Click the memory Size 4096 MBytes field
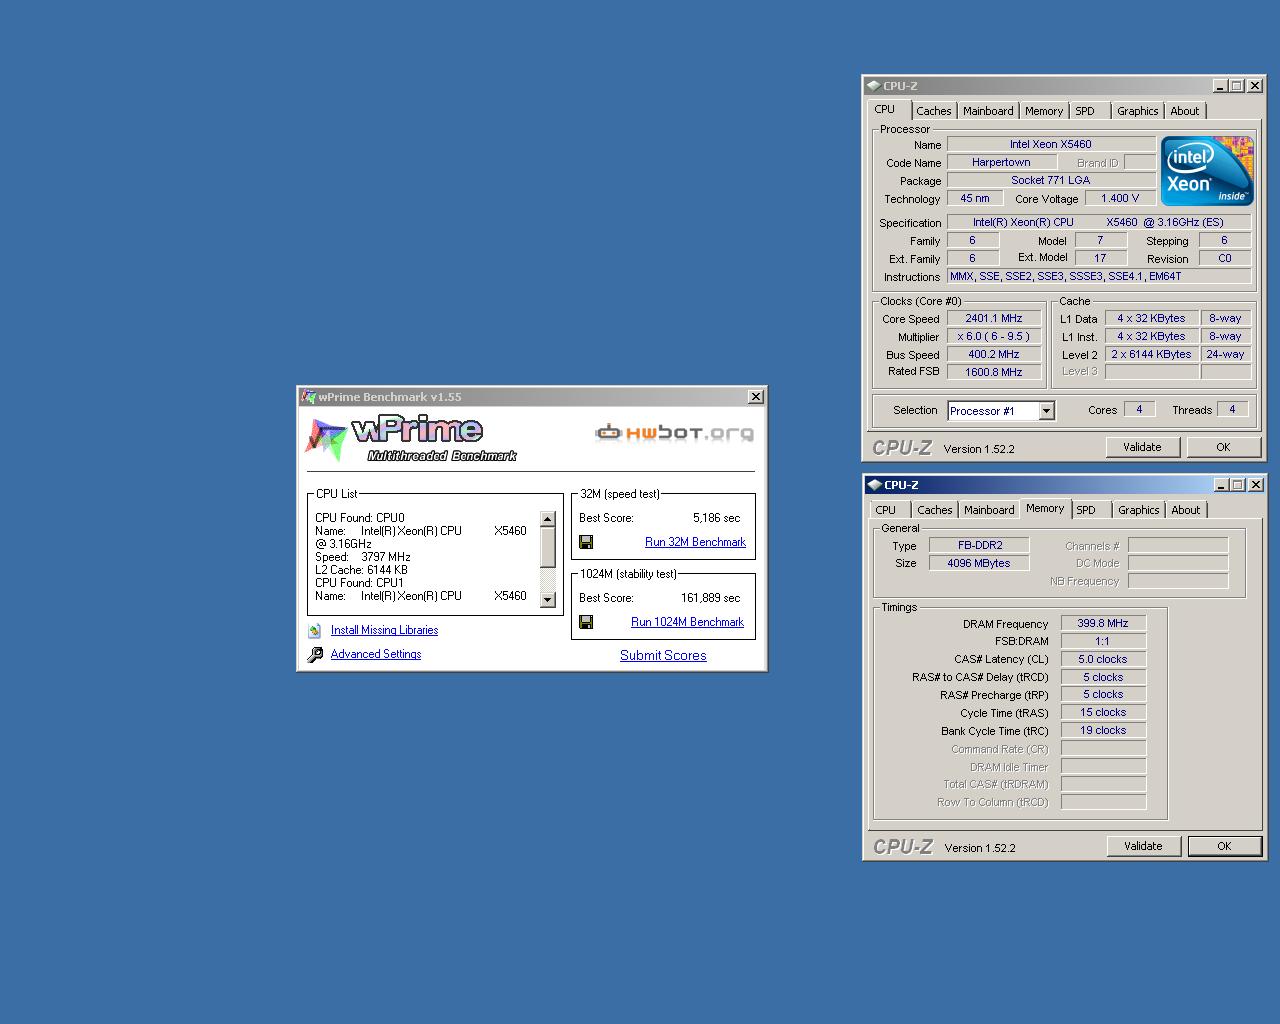The height and width of the screenshot is (1024, 1280). coord(979,563)
